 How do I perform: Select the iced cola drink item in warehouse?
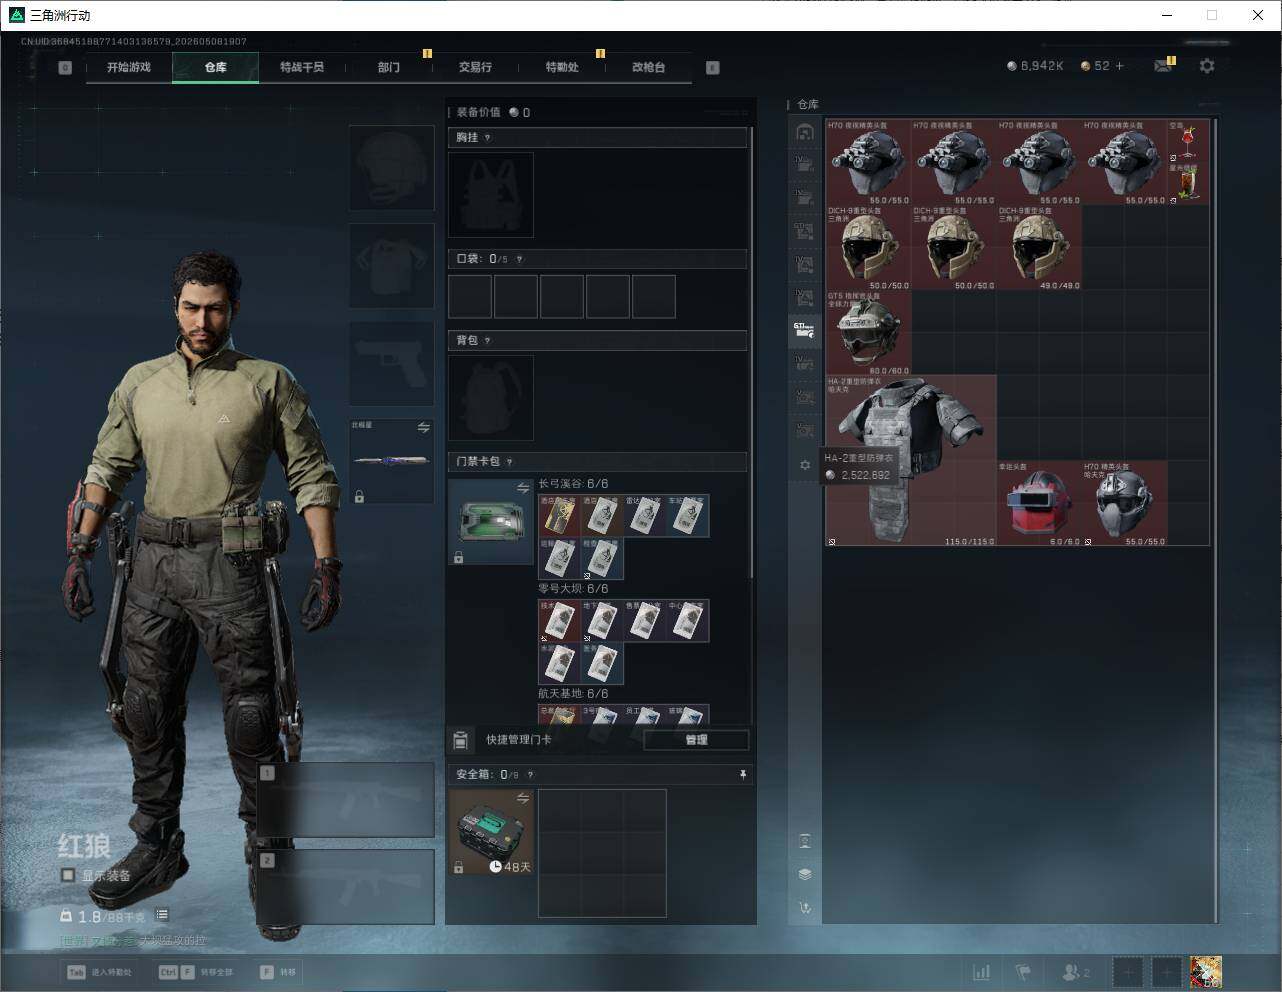click(x=1188, y=184)
